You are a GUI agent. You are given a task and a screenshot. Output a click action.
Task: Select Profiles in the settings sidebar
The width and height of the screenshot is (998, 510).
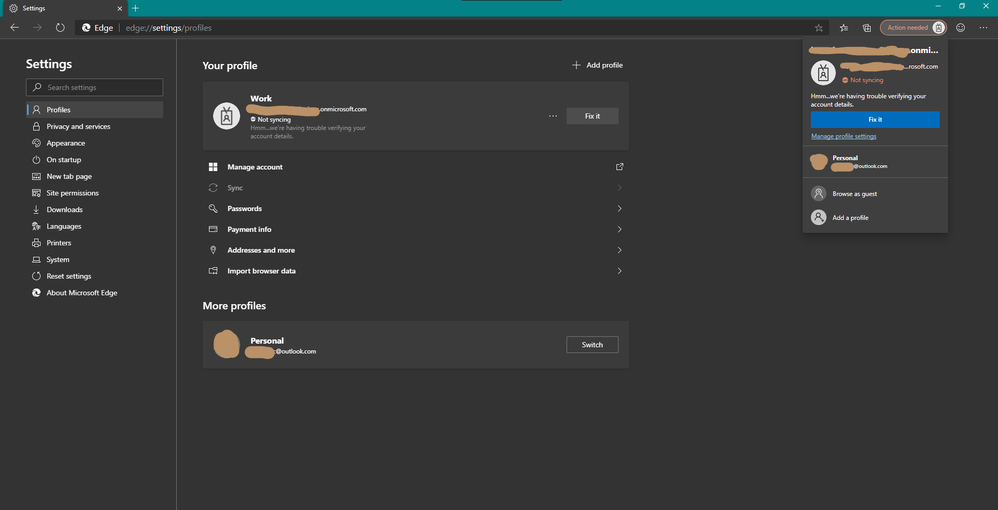pos(94,110)
